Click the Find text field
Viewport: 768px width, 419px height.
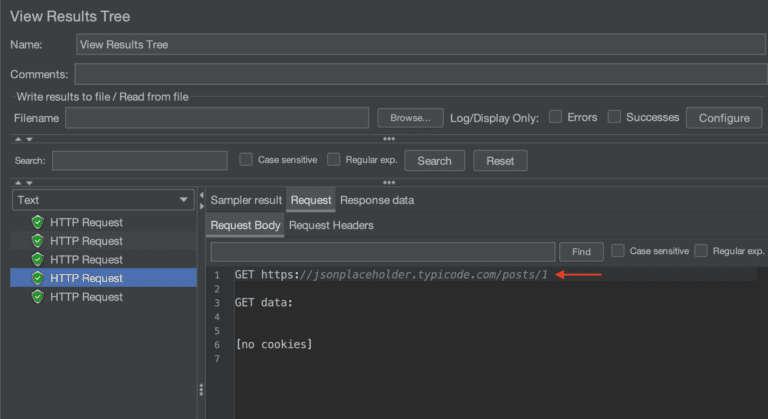tap(383, 252)
